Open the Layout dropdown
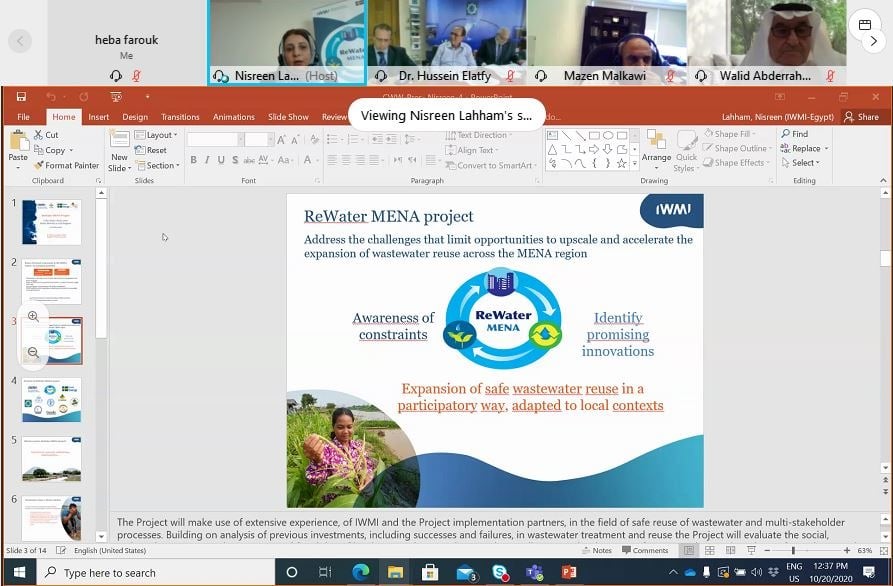 [x=156, y=135]
